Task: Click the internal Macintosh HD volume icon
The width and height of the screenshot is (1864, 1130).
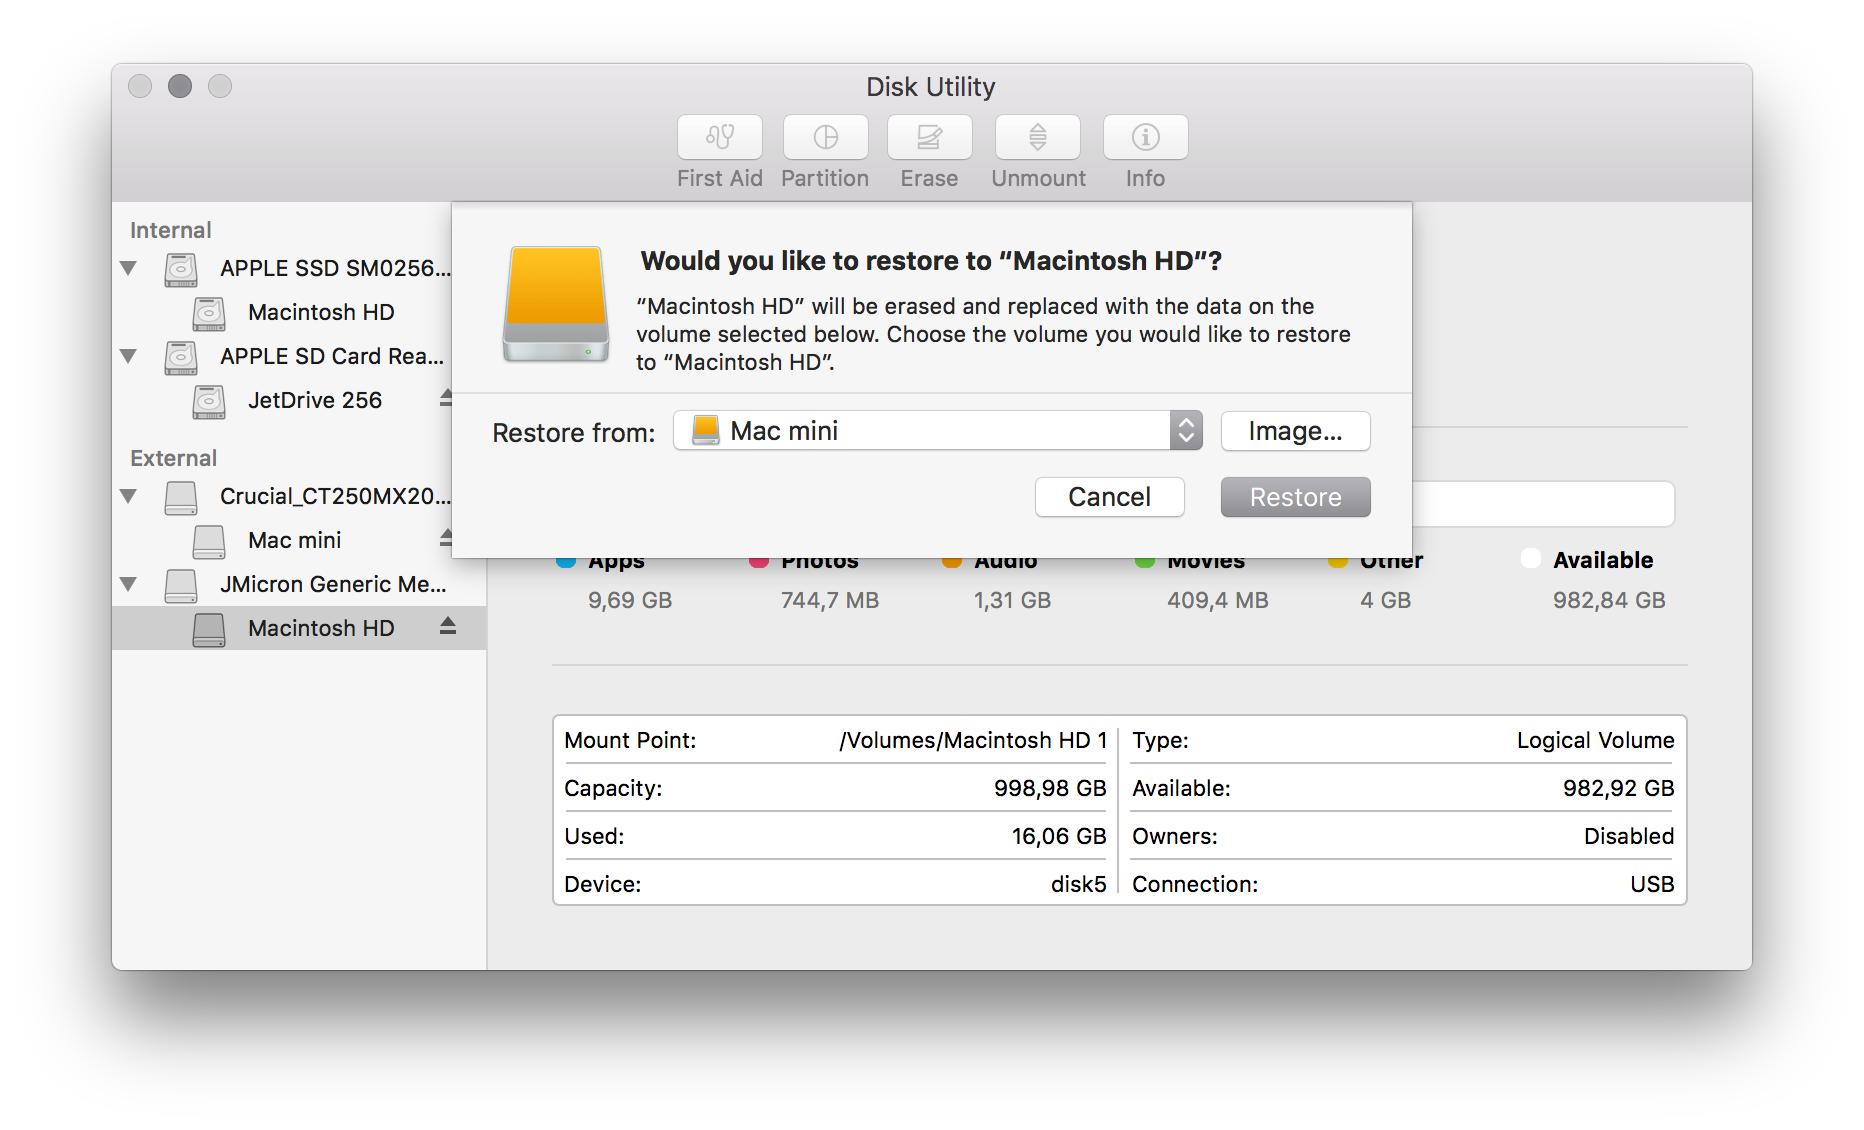Action: click(x=209, y=313)
